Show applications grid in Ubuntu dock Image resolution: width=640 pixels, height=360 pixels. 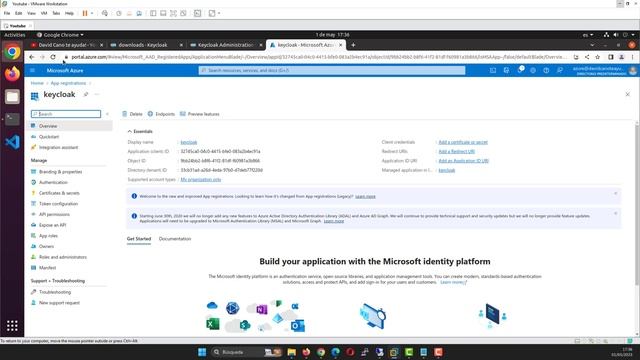tap(12, 325)
